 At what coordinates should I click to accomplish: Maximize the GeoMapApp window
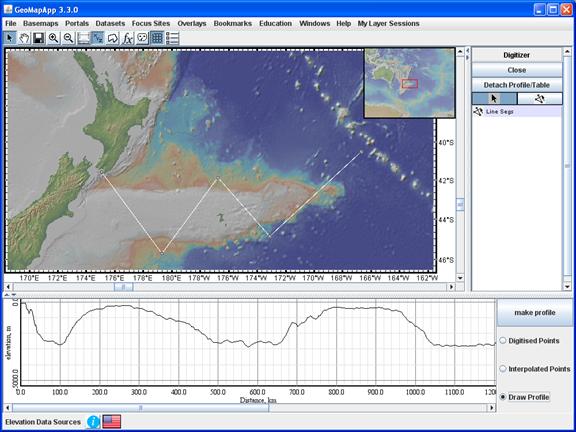point(553,10)
